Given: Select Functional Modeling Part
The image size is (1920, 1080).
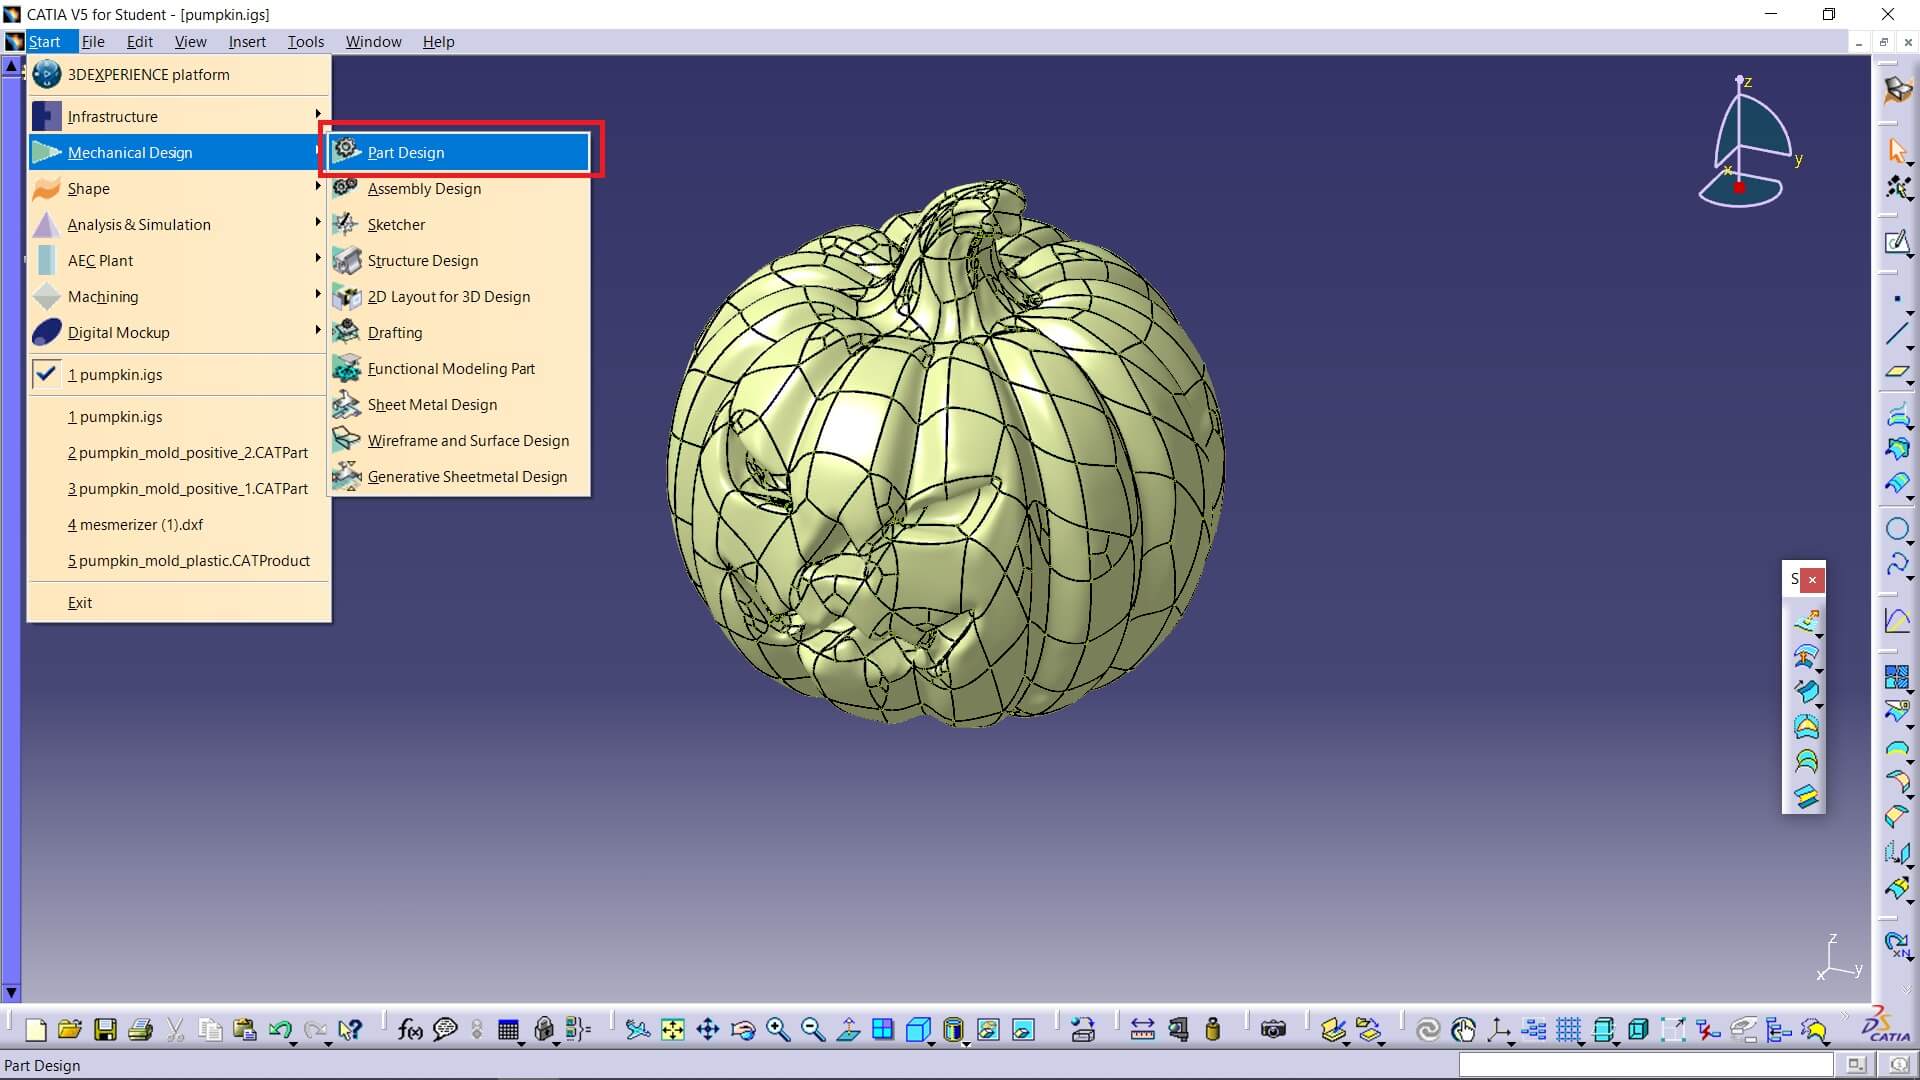Looking at the screenshot, I should pyautogui.click(x=460, y=368).
